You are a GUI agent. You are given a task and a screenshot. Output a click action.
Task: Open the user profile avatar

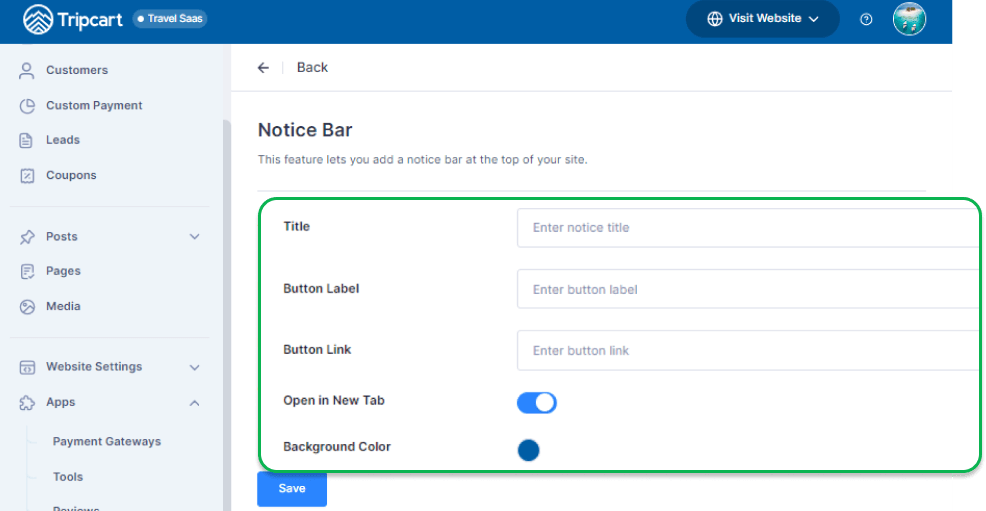click(x=909, y=19)
